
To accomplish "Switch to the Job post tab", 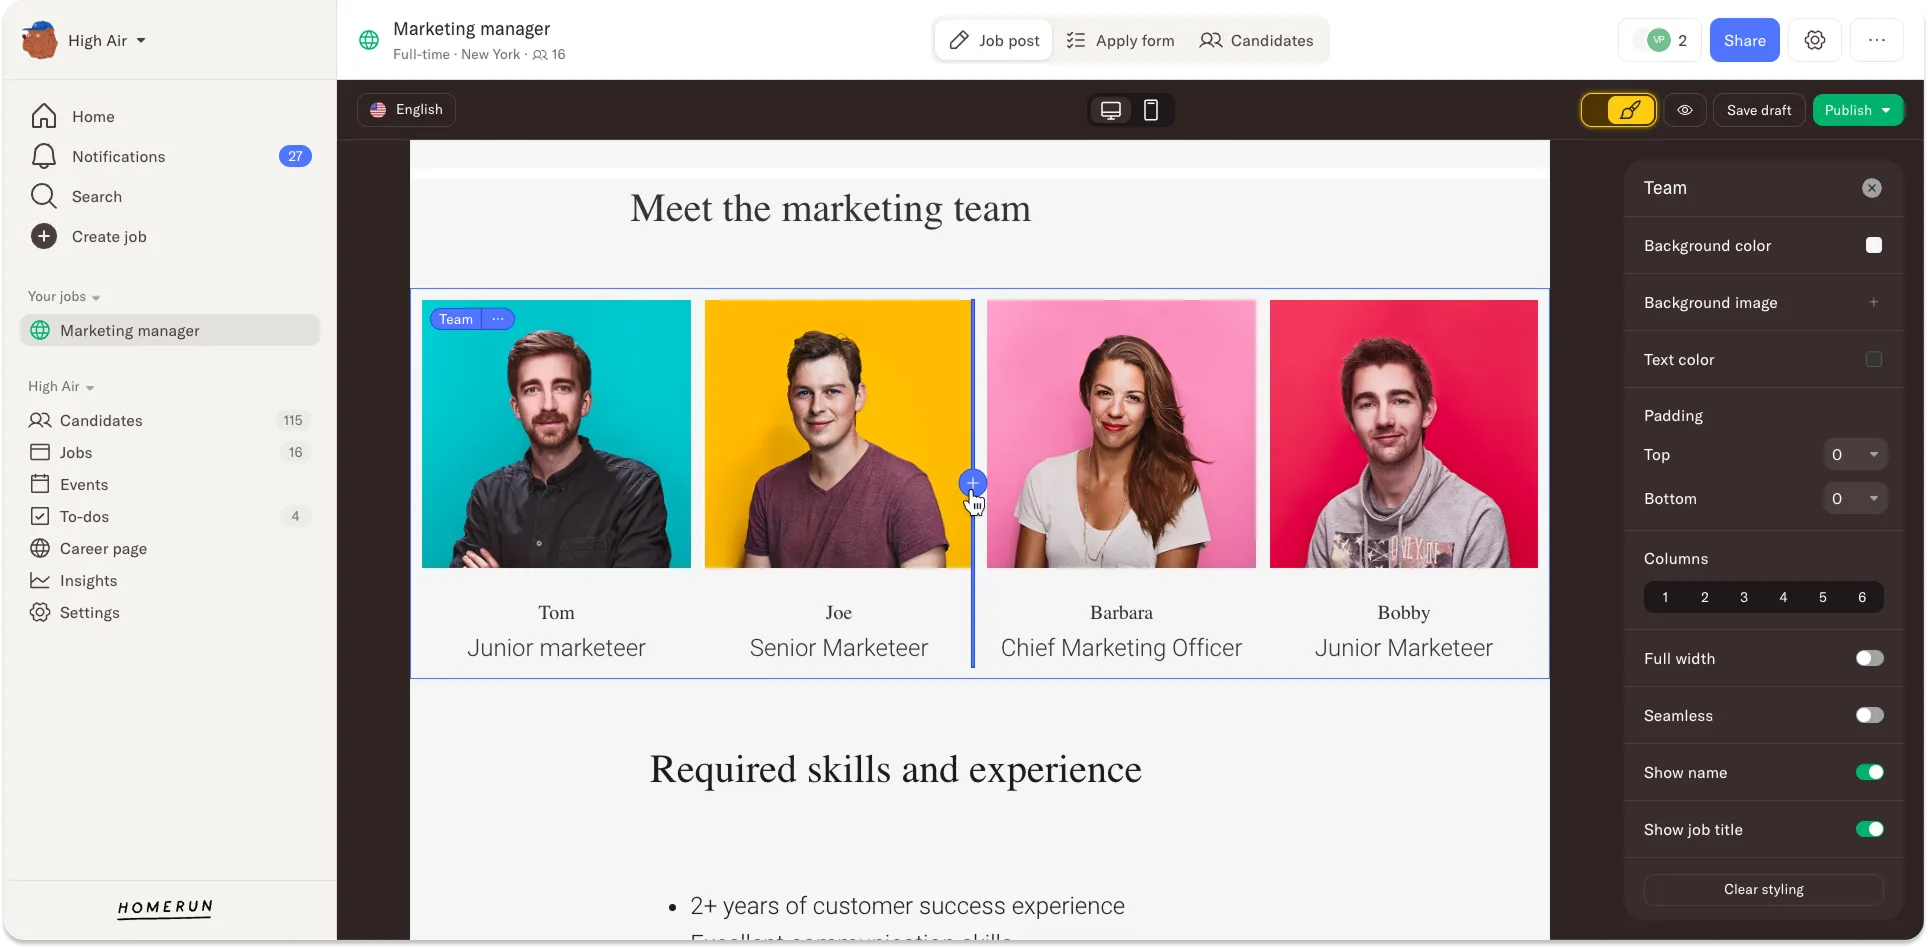I will pos(994,40).
